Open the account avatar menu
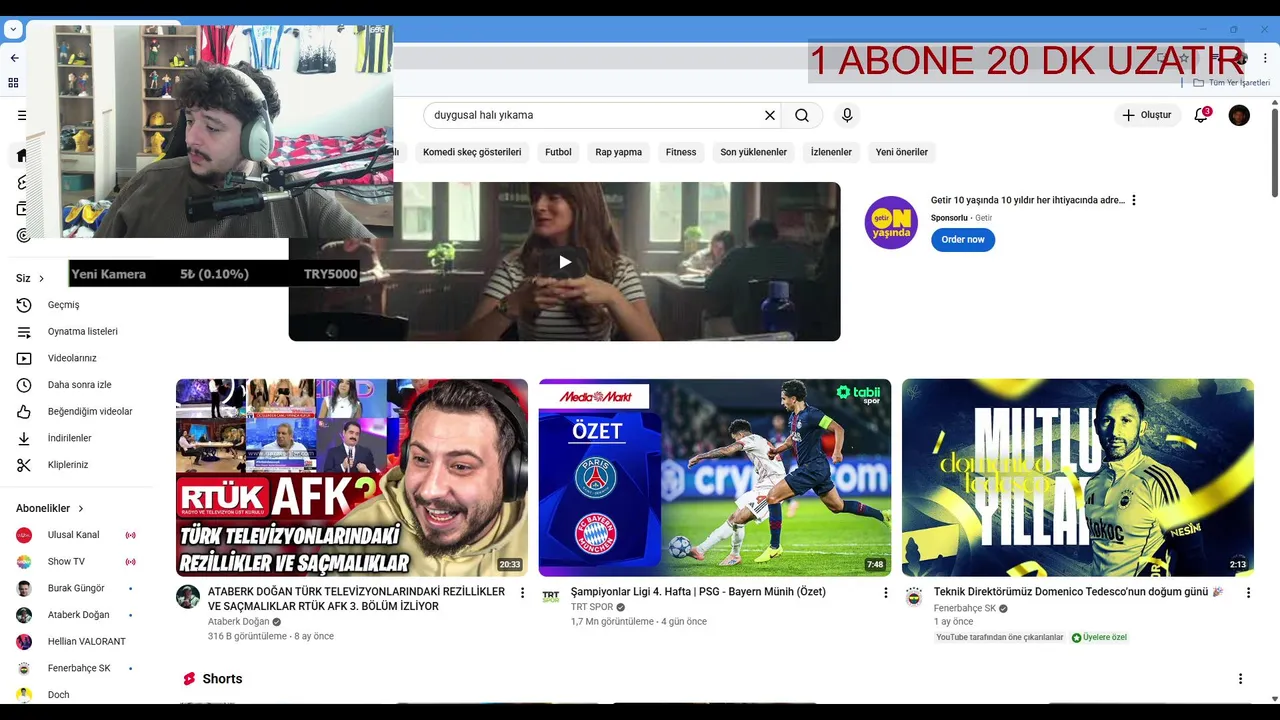This screenshot has height=720, width=1280. point(1239,115)
